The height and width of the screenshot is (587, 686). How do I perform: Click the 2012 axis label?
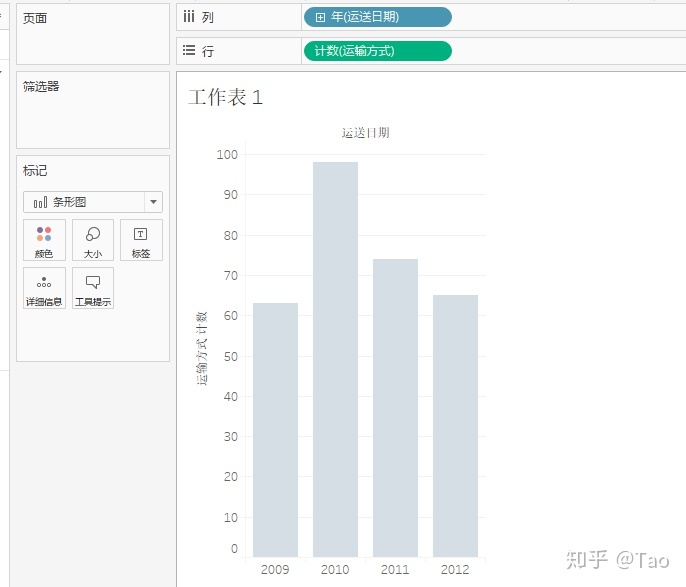coord(455,570)
